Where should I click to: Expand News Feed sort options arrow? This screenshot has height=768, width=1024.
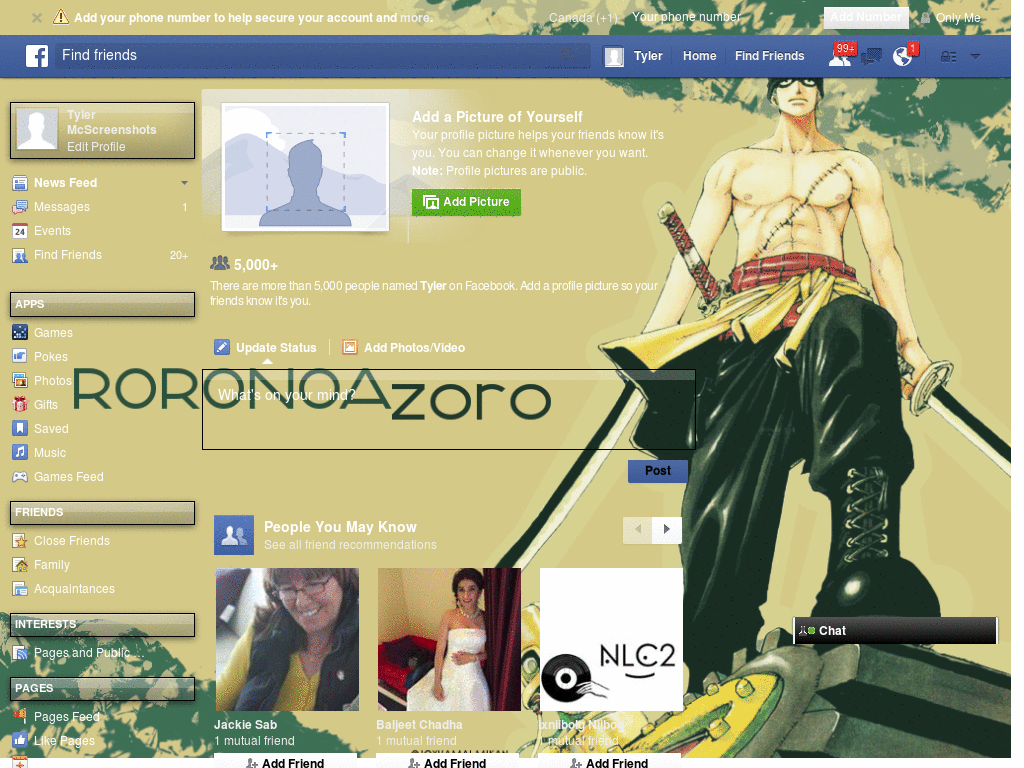click(x=184, y=183)
